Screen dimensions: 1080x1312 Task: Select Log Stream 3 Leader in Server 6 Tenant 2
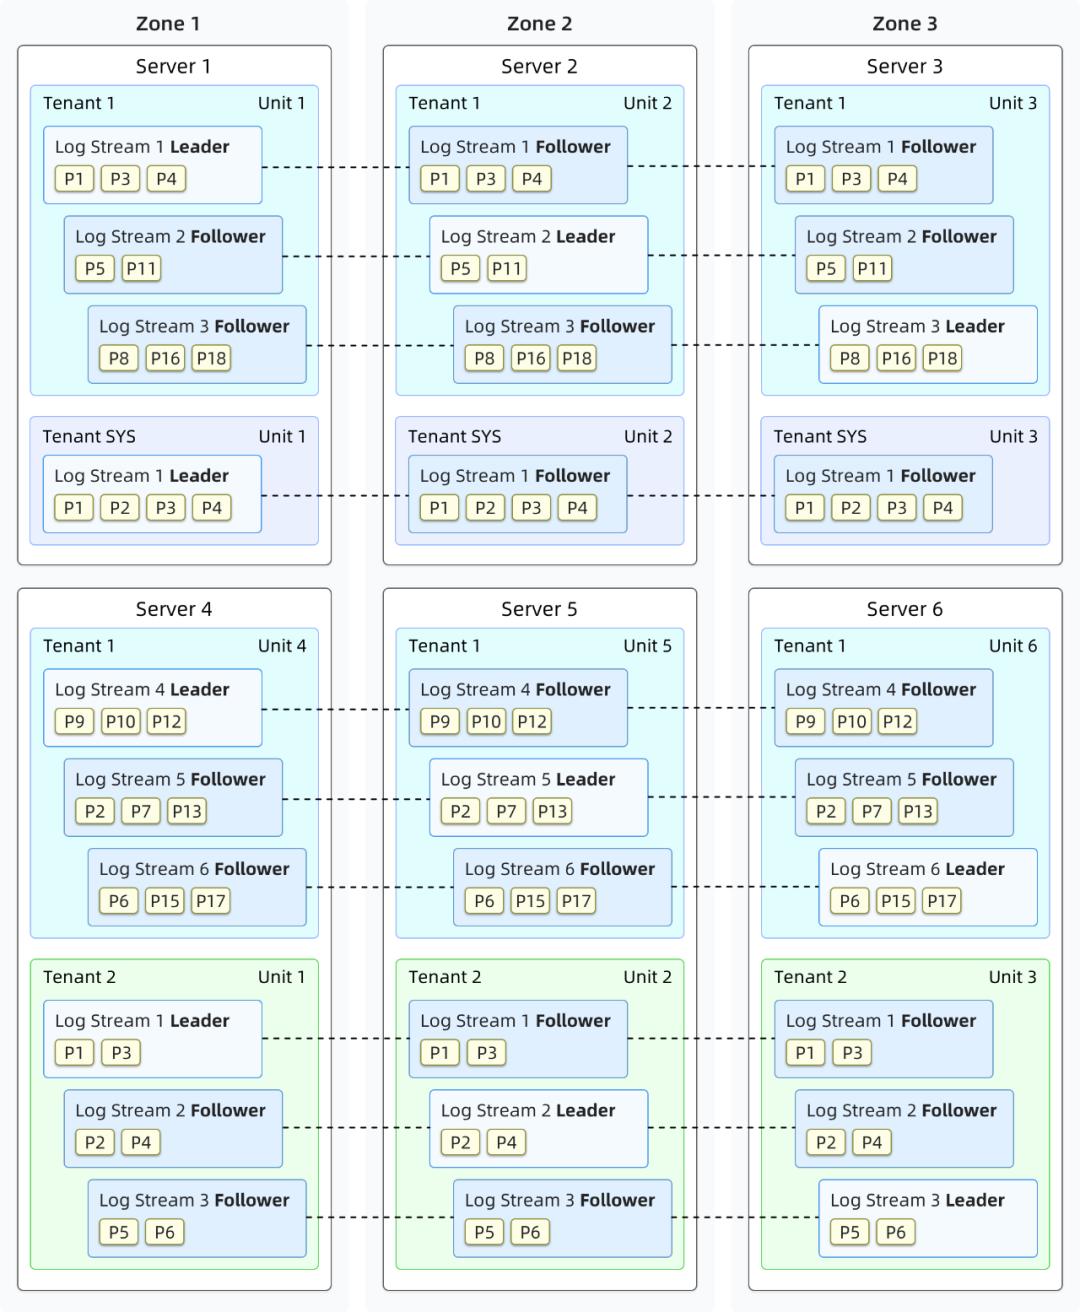click(928, 1219)
